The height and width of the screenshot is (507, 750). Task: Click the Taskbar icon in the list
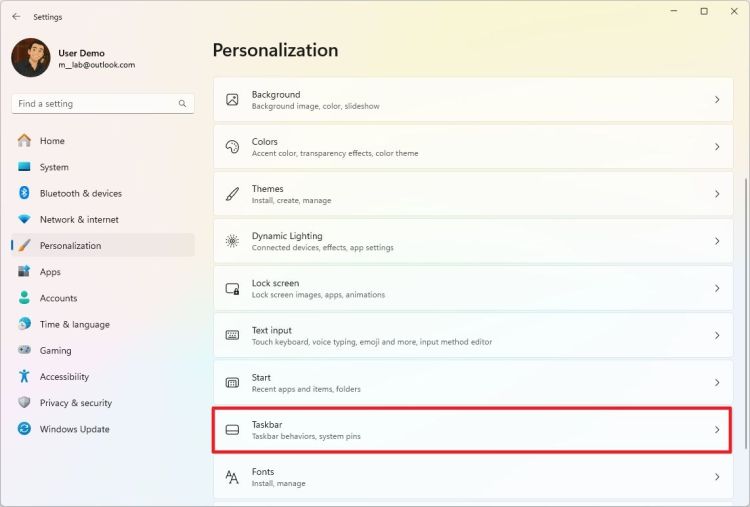(x=232, y=430)
